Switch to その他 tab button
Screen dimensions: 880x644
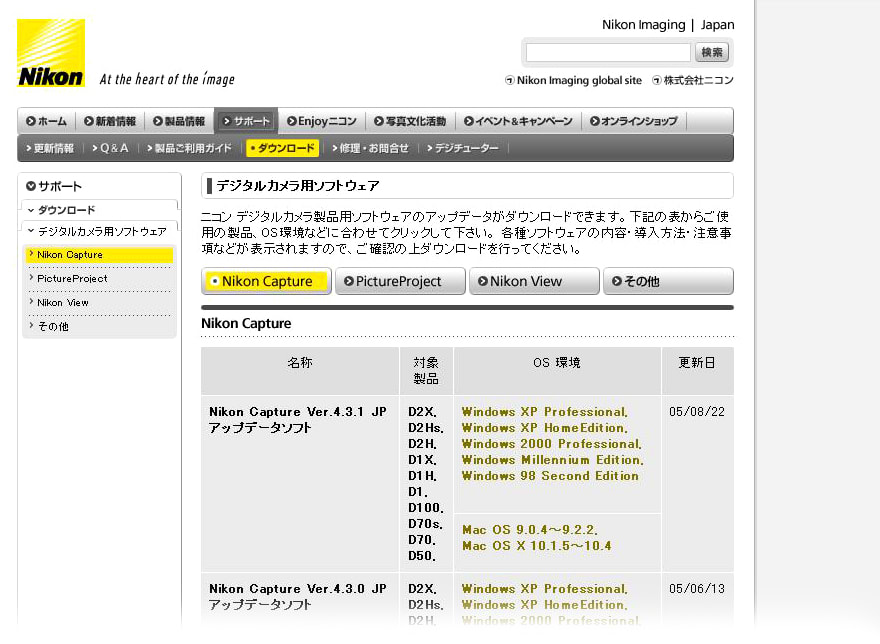click(x=668, y=281)
